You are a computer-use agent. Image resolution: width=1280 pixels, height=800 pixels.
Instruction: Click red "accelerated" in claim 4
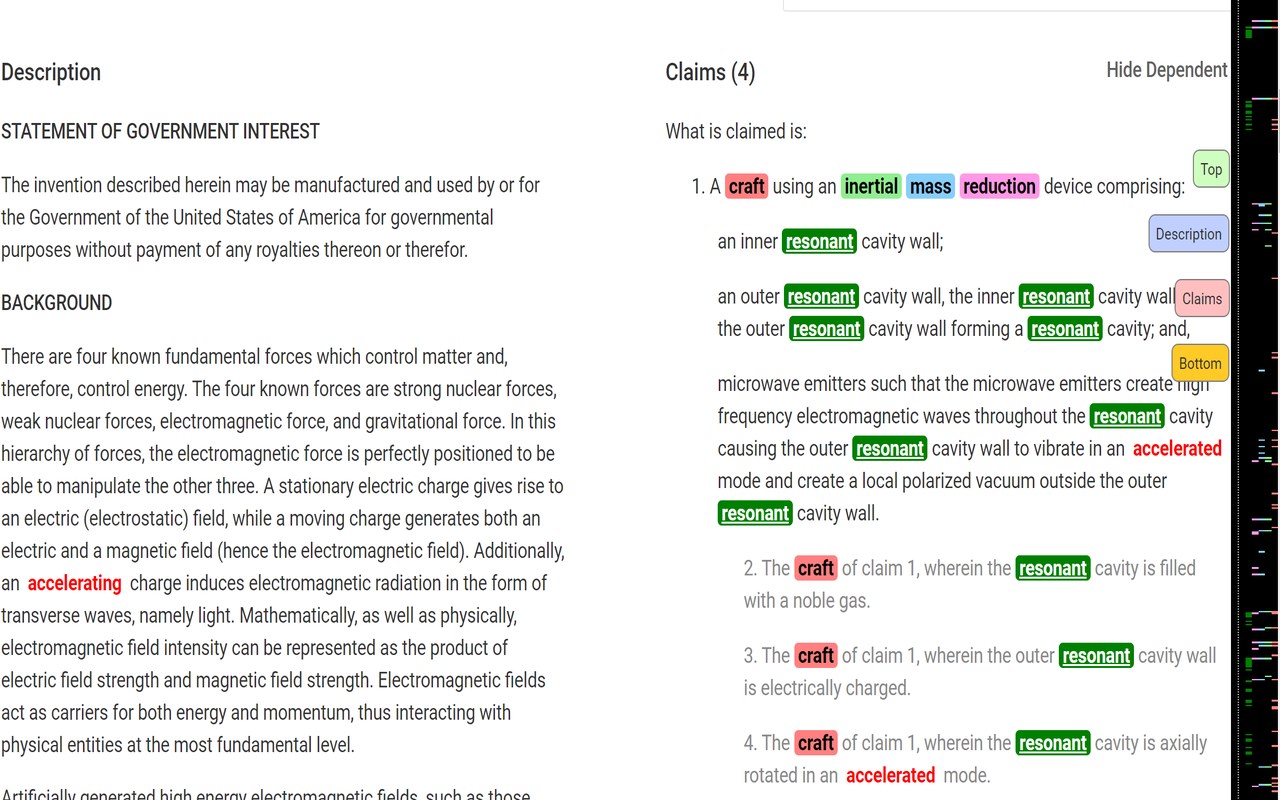[890, 775]
